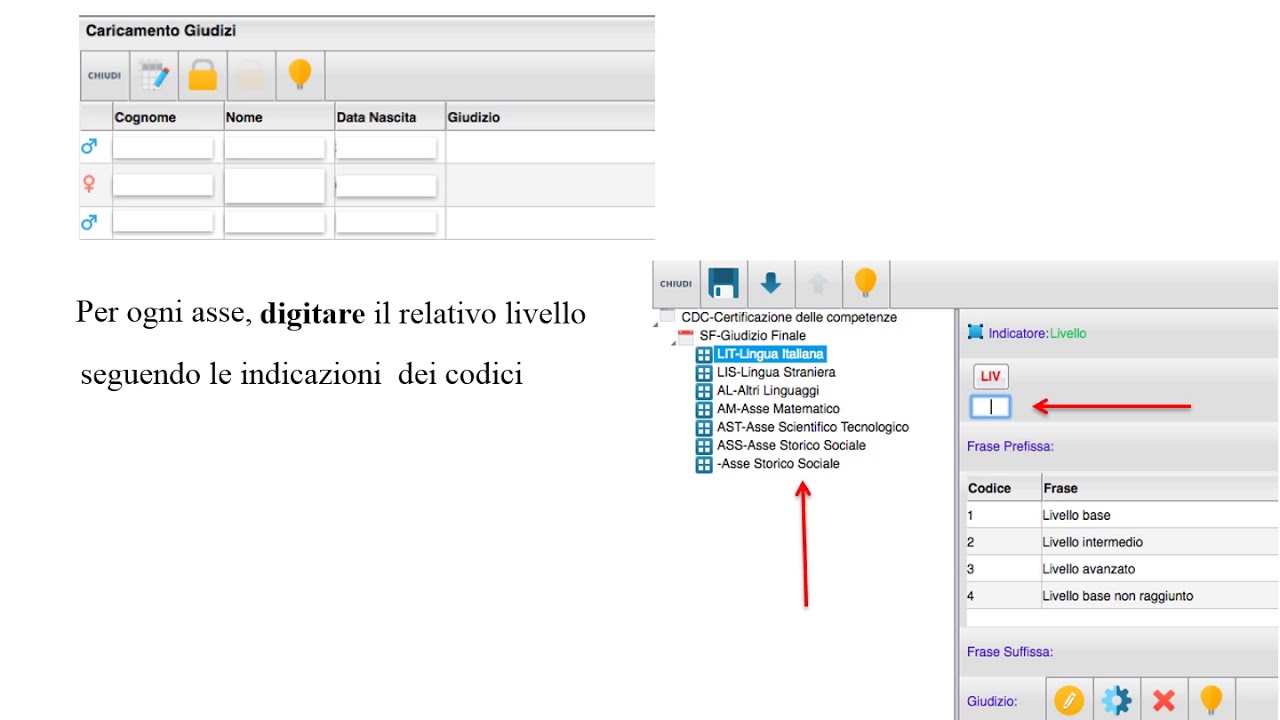The height and width of the screenshot is (720, 1280).
Task: Click grid icon beside AL-Altri Linguaggi
Action: click(x=704, y=391)
